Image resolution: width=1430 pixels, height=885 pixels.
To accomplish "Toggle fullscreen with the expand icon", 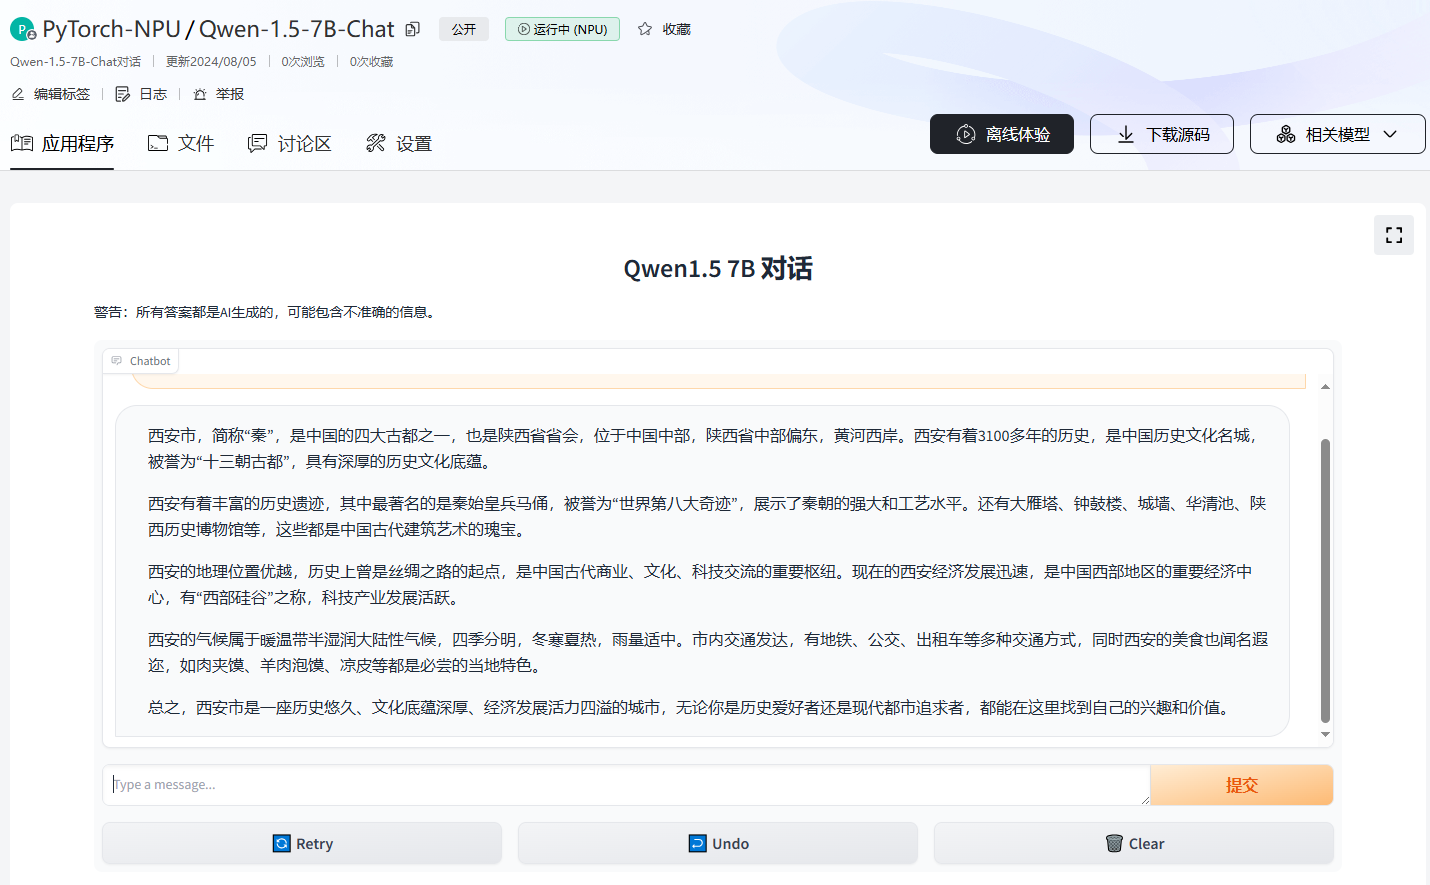I will [x=1394, y=235].
